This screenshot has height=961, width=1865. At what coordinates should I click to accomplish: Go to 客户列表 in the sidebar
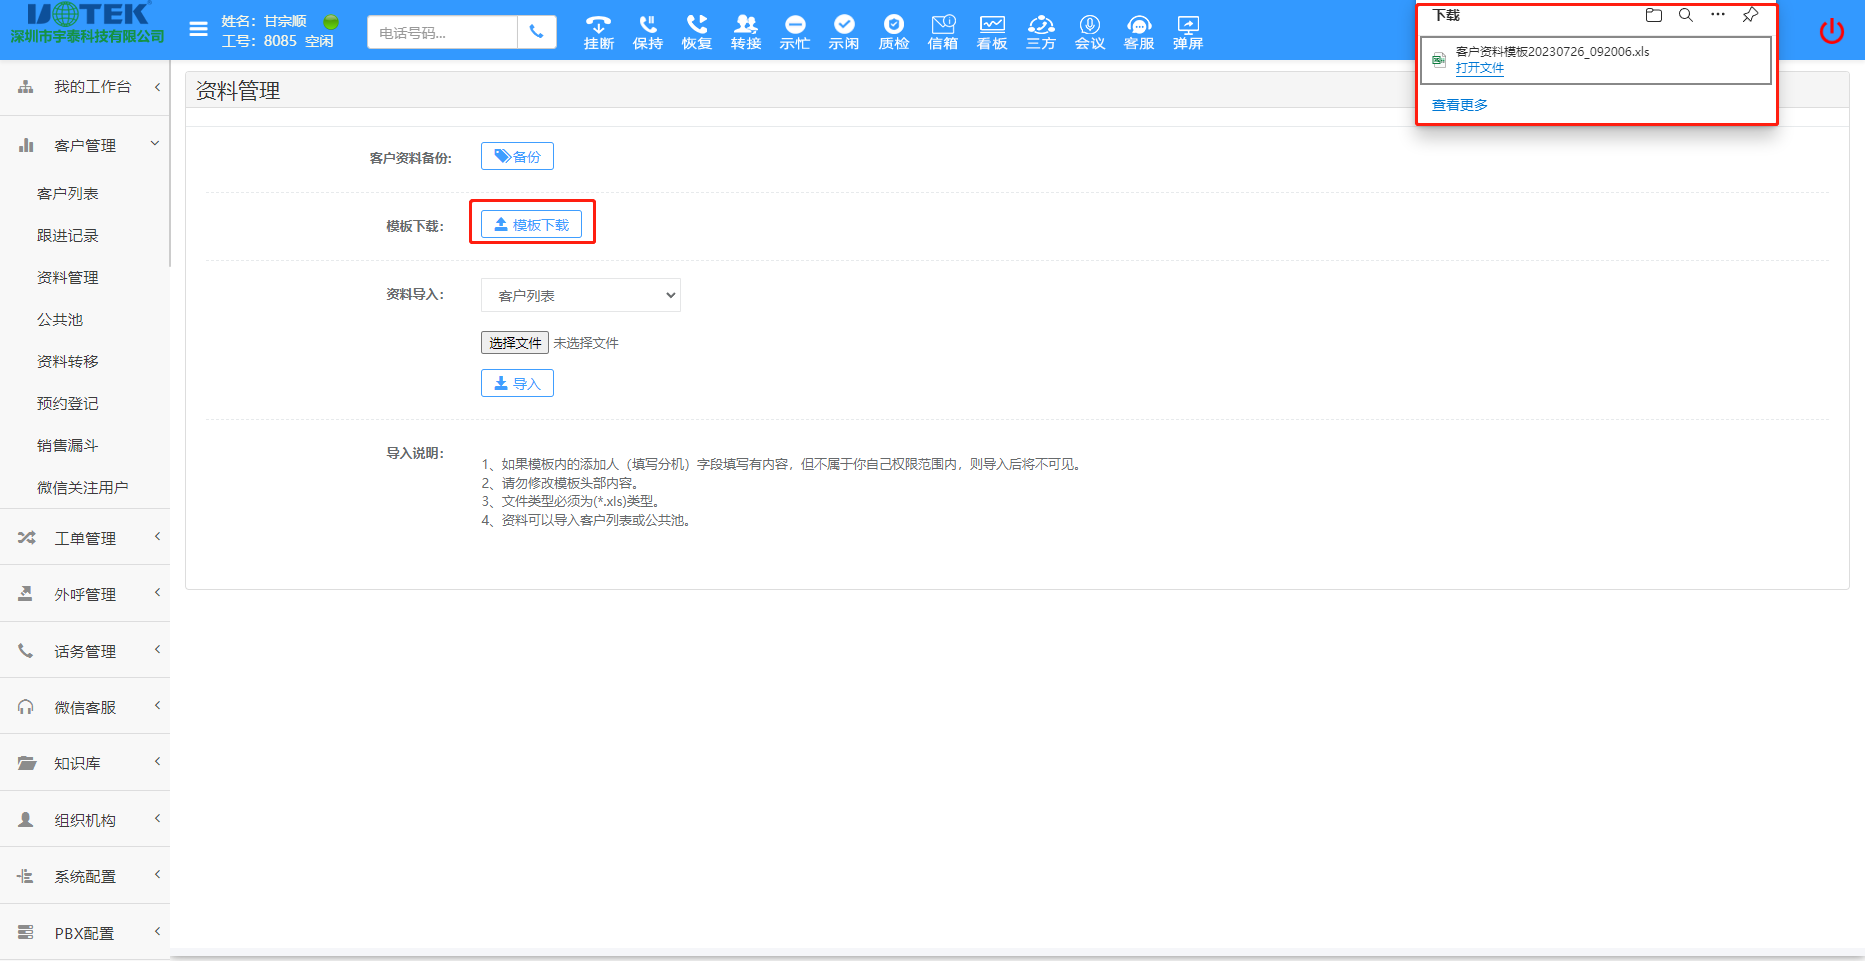click(x=67, y=193)
